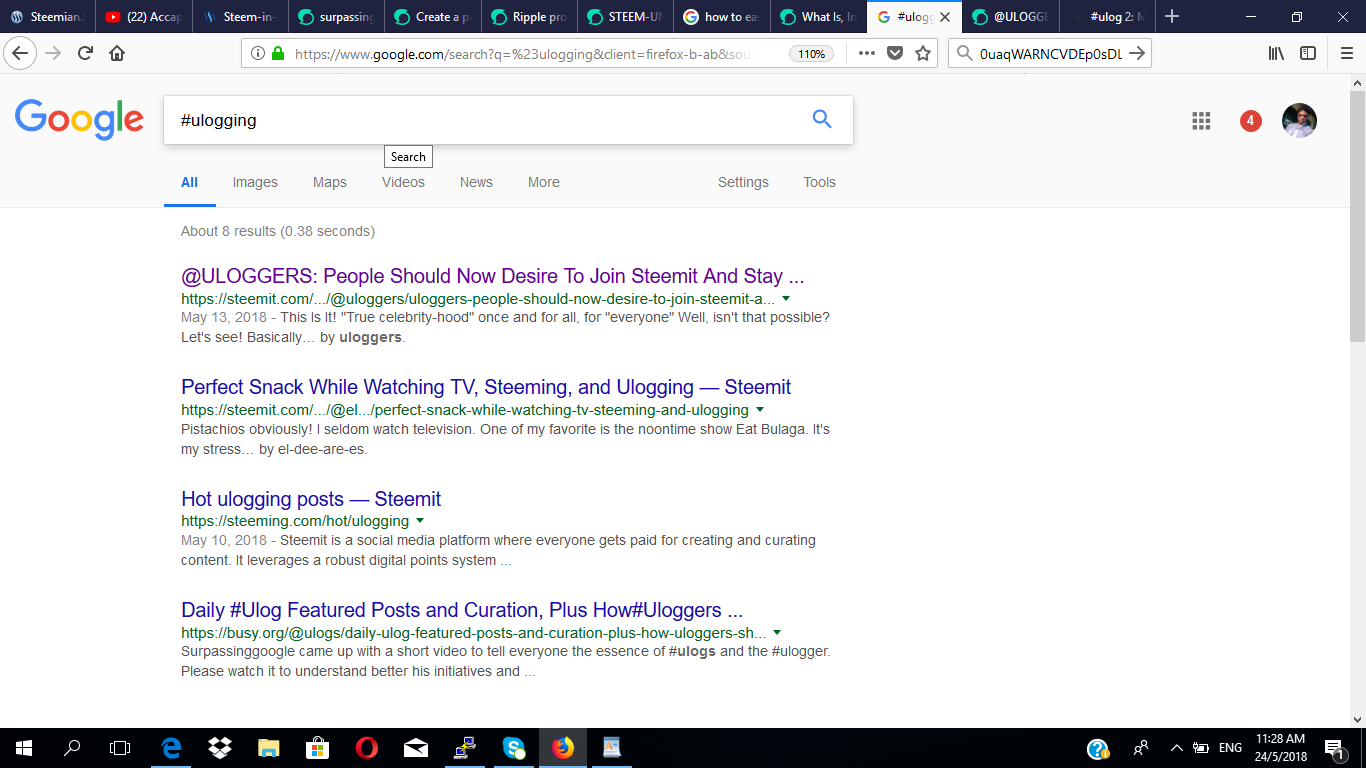This screenshot has width=1366, height=768.
Task: Open Windows taskbar search
Action: pyautogui.click(x=72, y=748)
